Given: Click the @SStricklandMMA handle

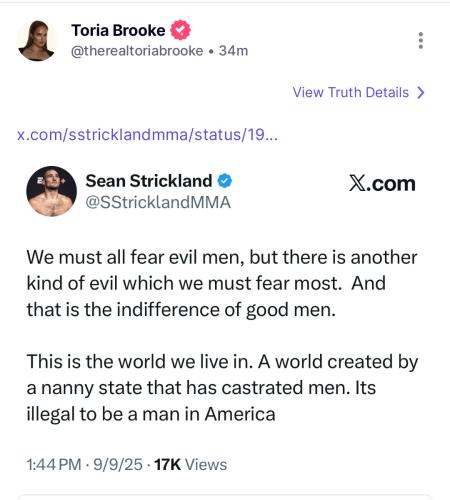Looking at the screenshot, I should [x=158, y=202].
